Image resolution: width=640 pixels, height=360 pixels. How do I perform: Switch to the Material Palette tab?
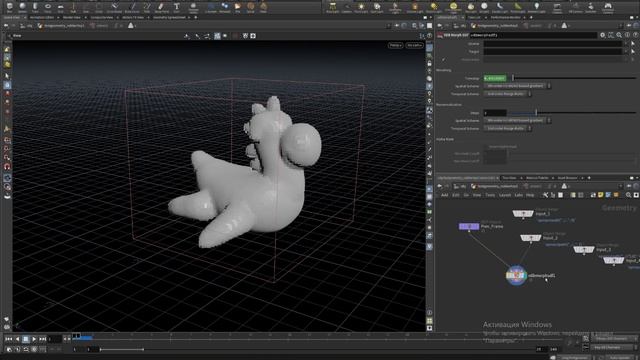[537, 178]
